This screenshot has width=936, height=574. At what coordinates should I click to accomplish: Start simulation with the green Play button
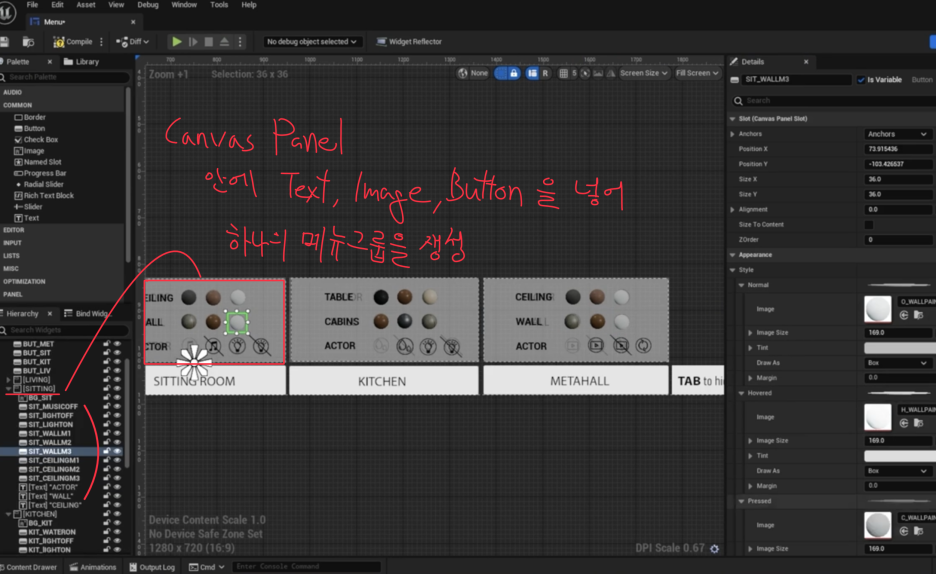[x=177, y=42]
